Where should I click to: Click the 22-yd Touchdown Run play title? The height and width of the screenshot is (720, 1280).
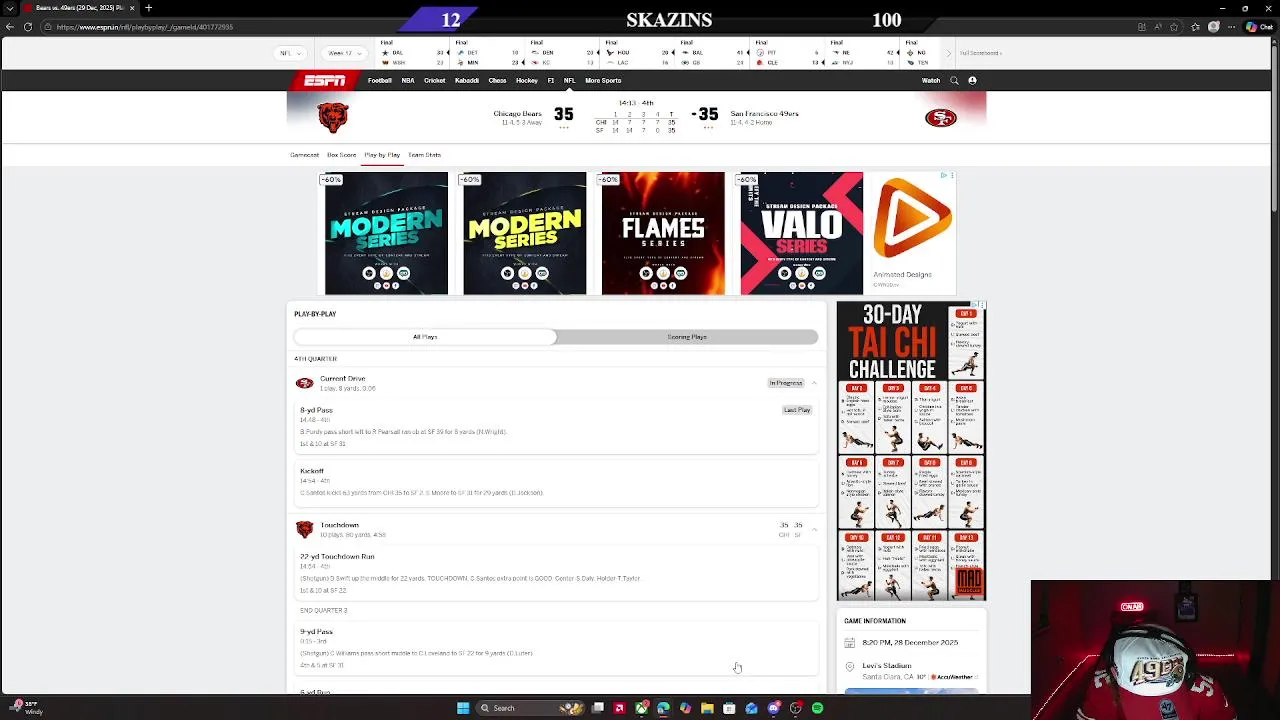pos(337,556)
